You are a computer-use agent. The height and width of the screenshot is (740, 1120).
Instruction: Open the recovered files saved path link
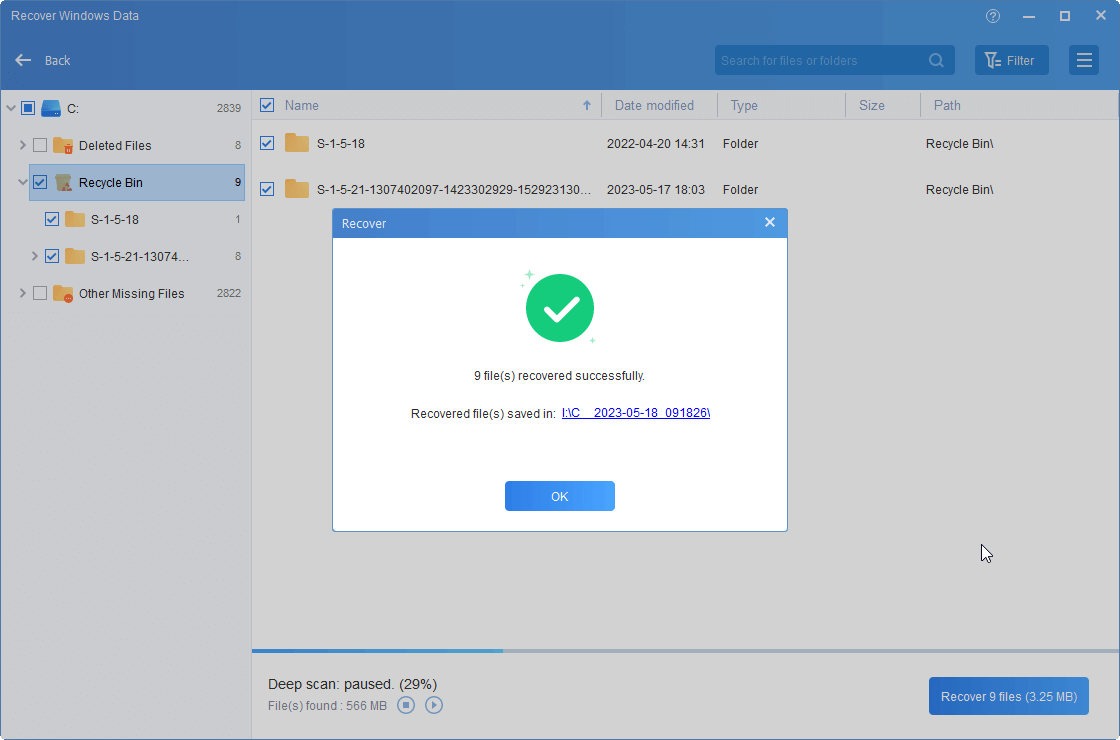[636, 413]
